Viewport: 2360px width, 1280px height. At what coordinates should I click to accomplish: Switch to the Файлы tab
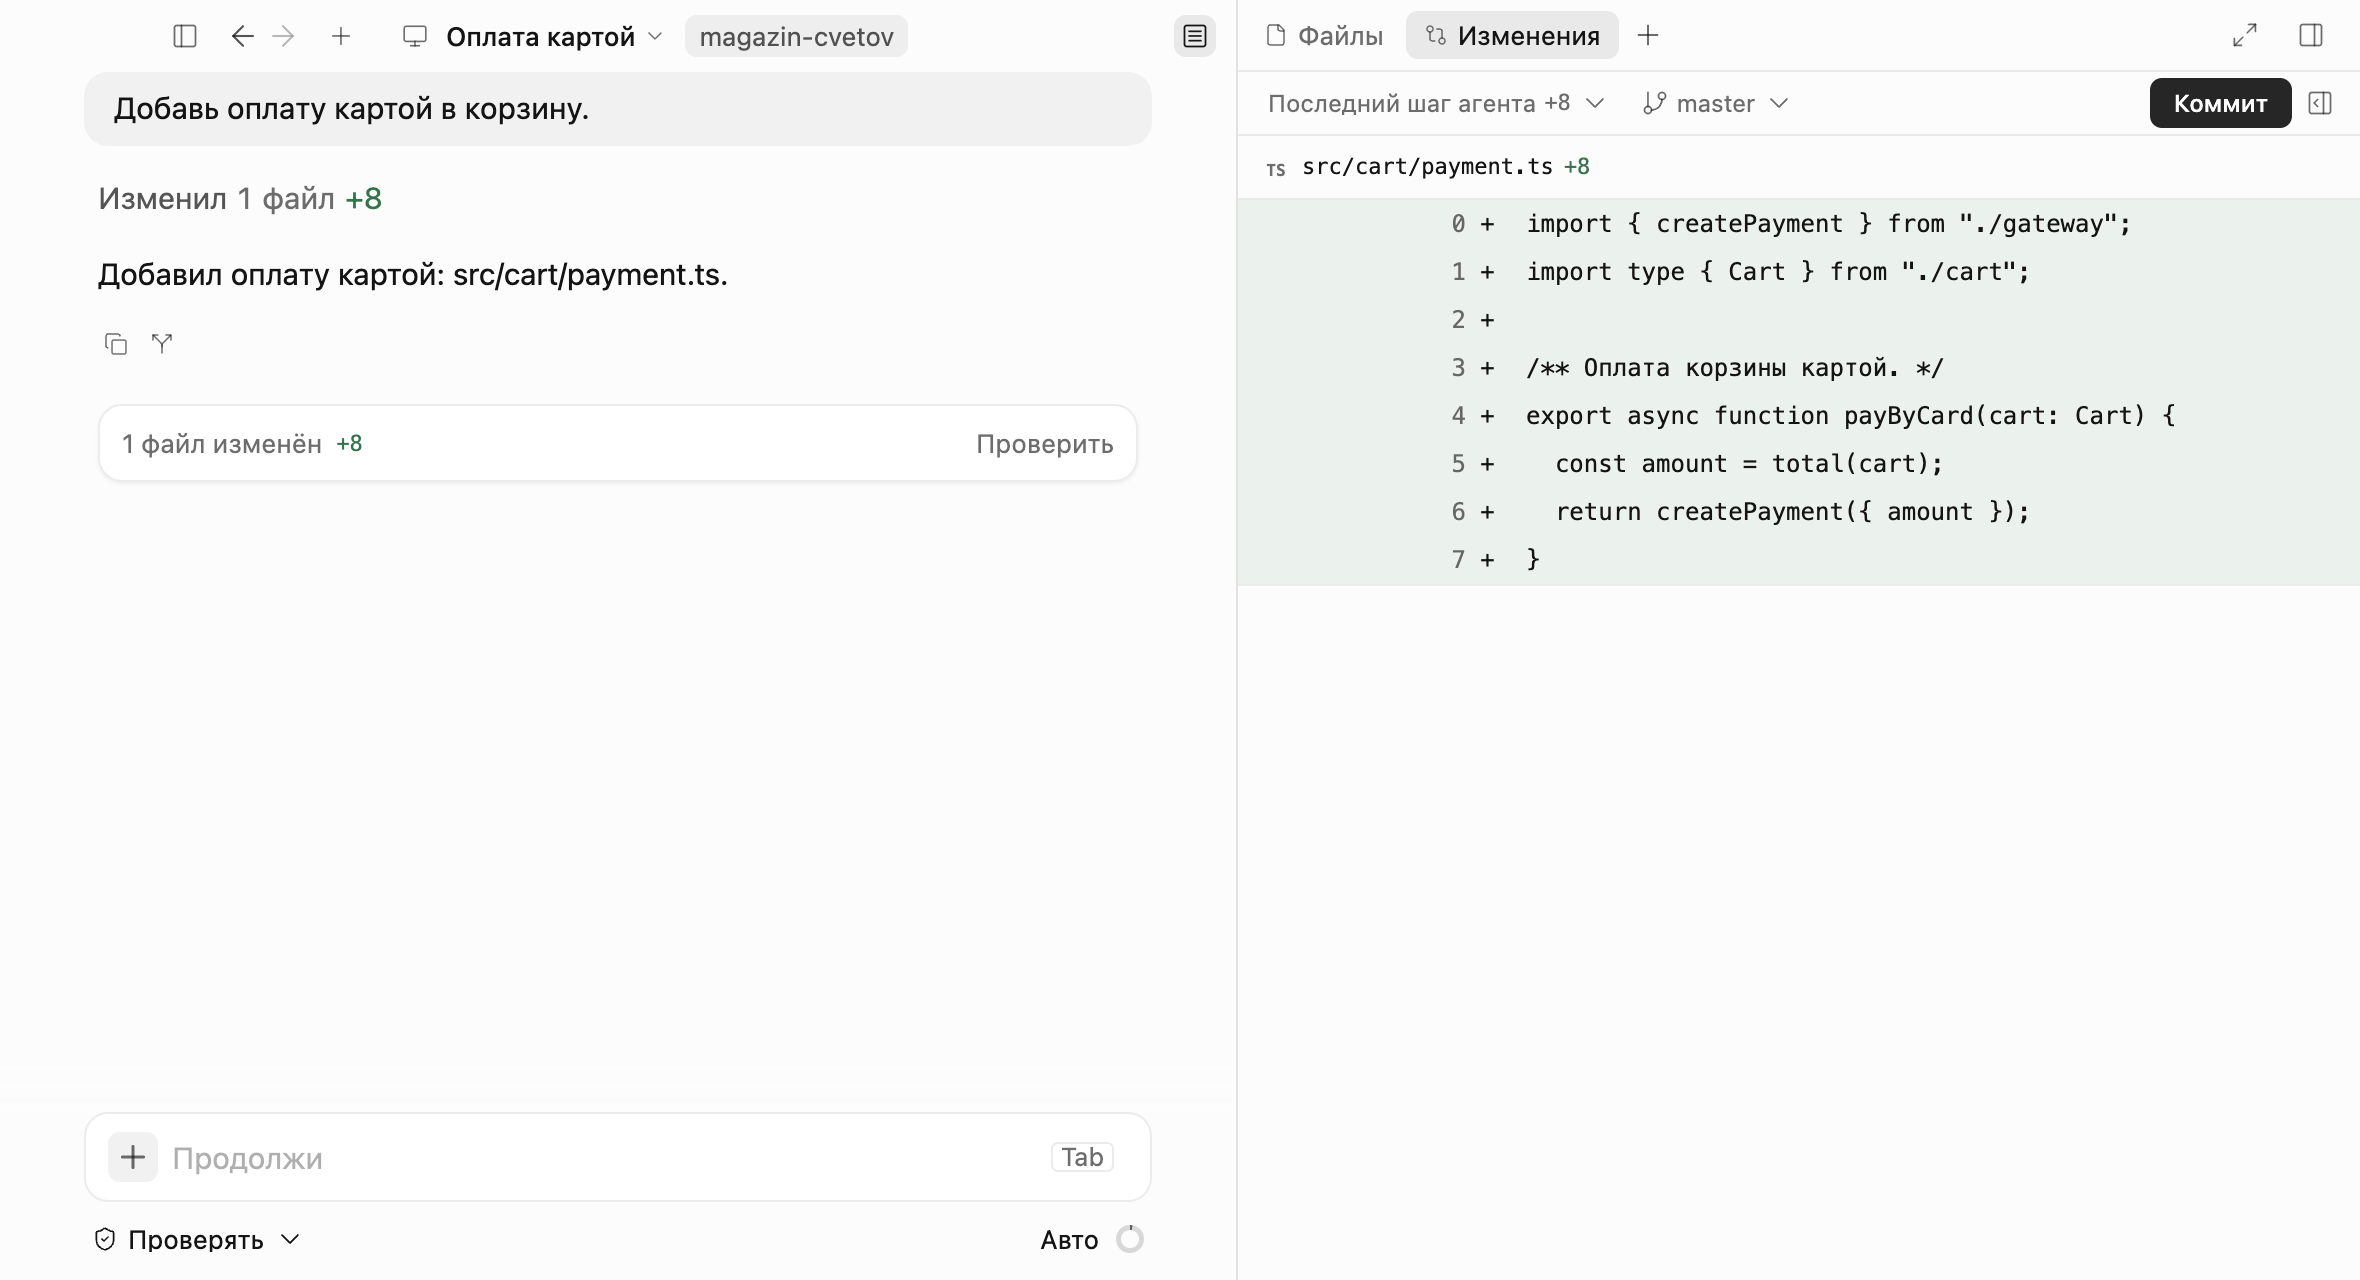click(x=1324, y=36)
